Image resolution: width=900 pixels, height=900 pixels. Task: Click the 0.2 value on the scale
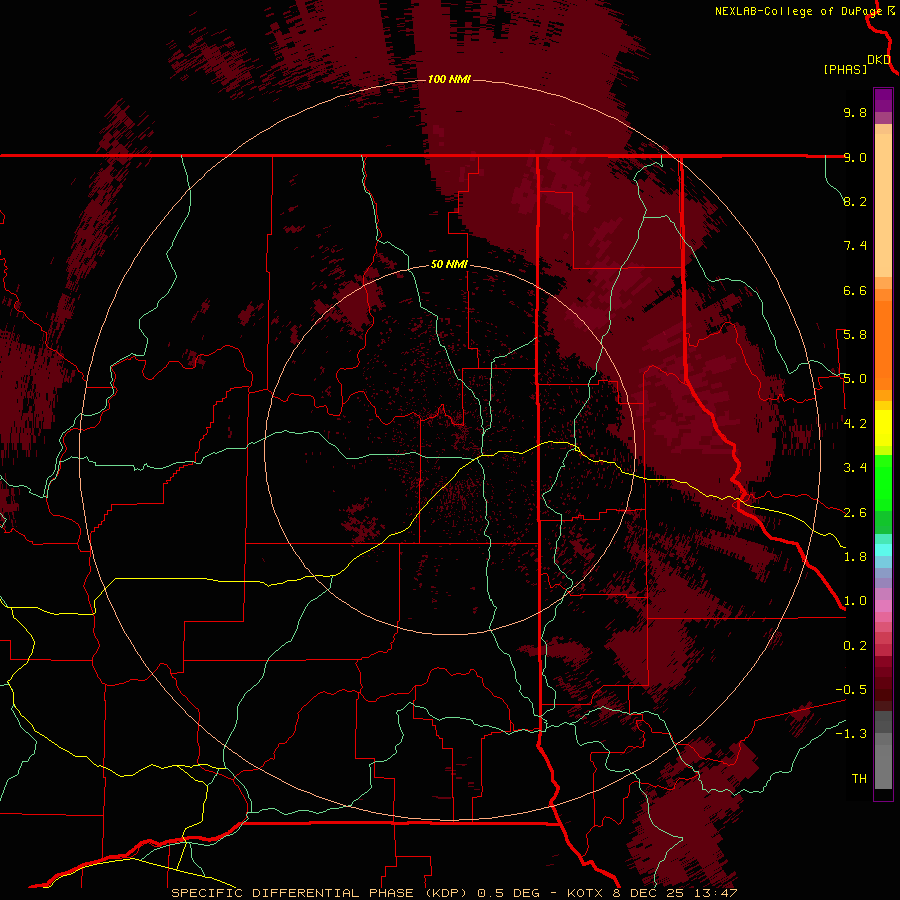tap(855, 646)
